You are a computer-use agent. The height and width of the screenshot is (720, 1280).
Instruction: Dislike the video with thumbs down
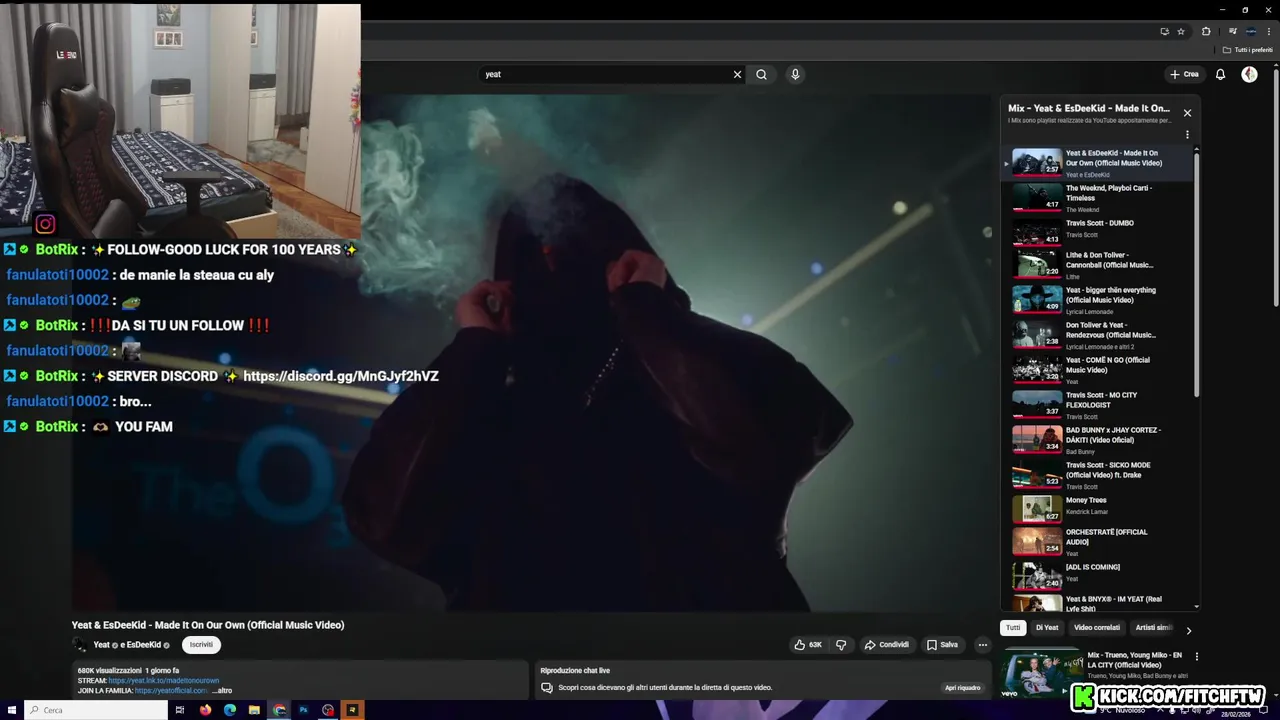(841, 645)
